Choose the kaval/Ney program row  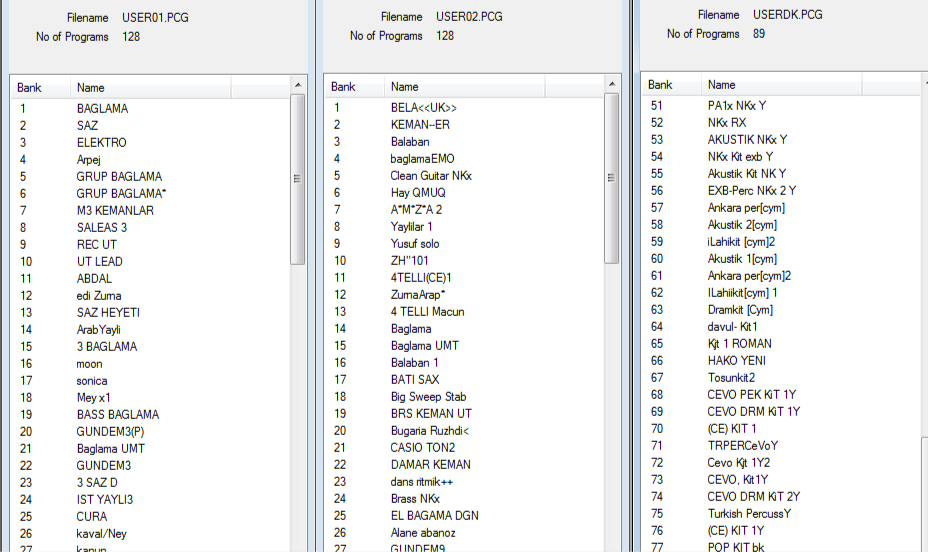(102, 534)
